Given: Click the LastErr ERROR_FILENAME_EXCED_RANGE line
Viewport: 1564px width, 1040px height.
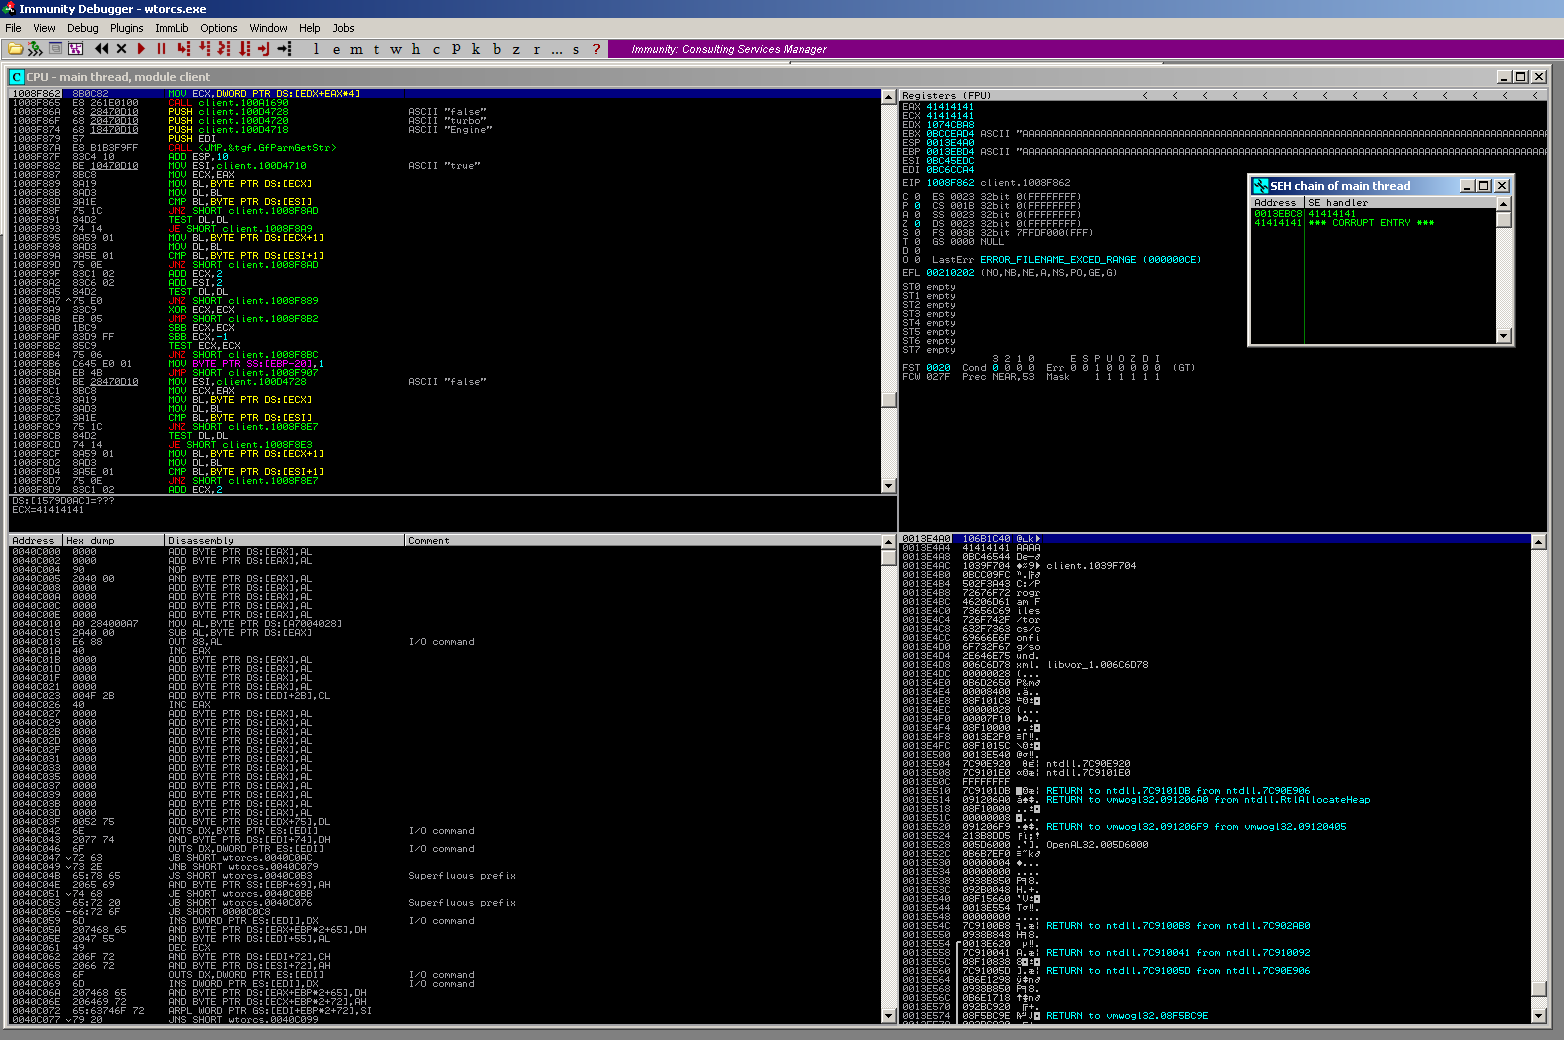Looking at the screenshot, I should [x=1066, y=260].
